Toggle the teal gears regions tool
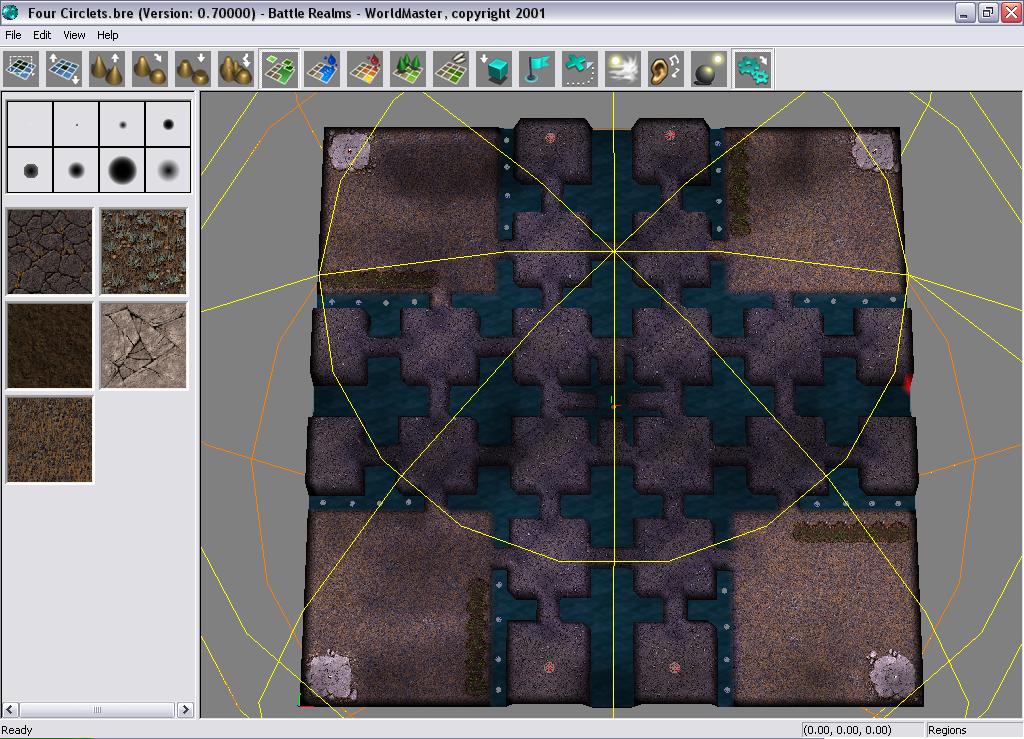This screenshot has width=1024, height=739. (752, 69)
